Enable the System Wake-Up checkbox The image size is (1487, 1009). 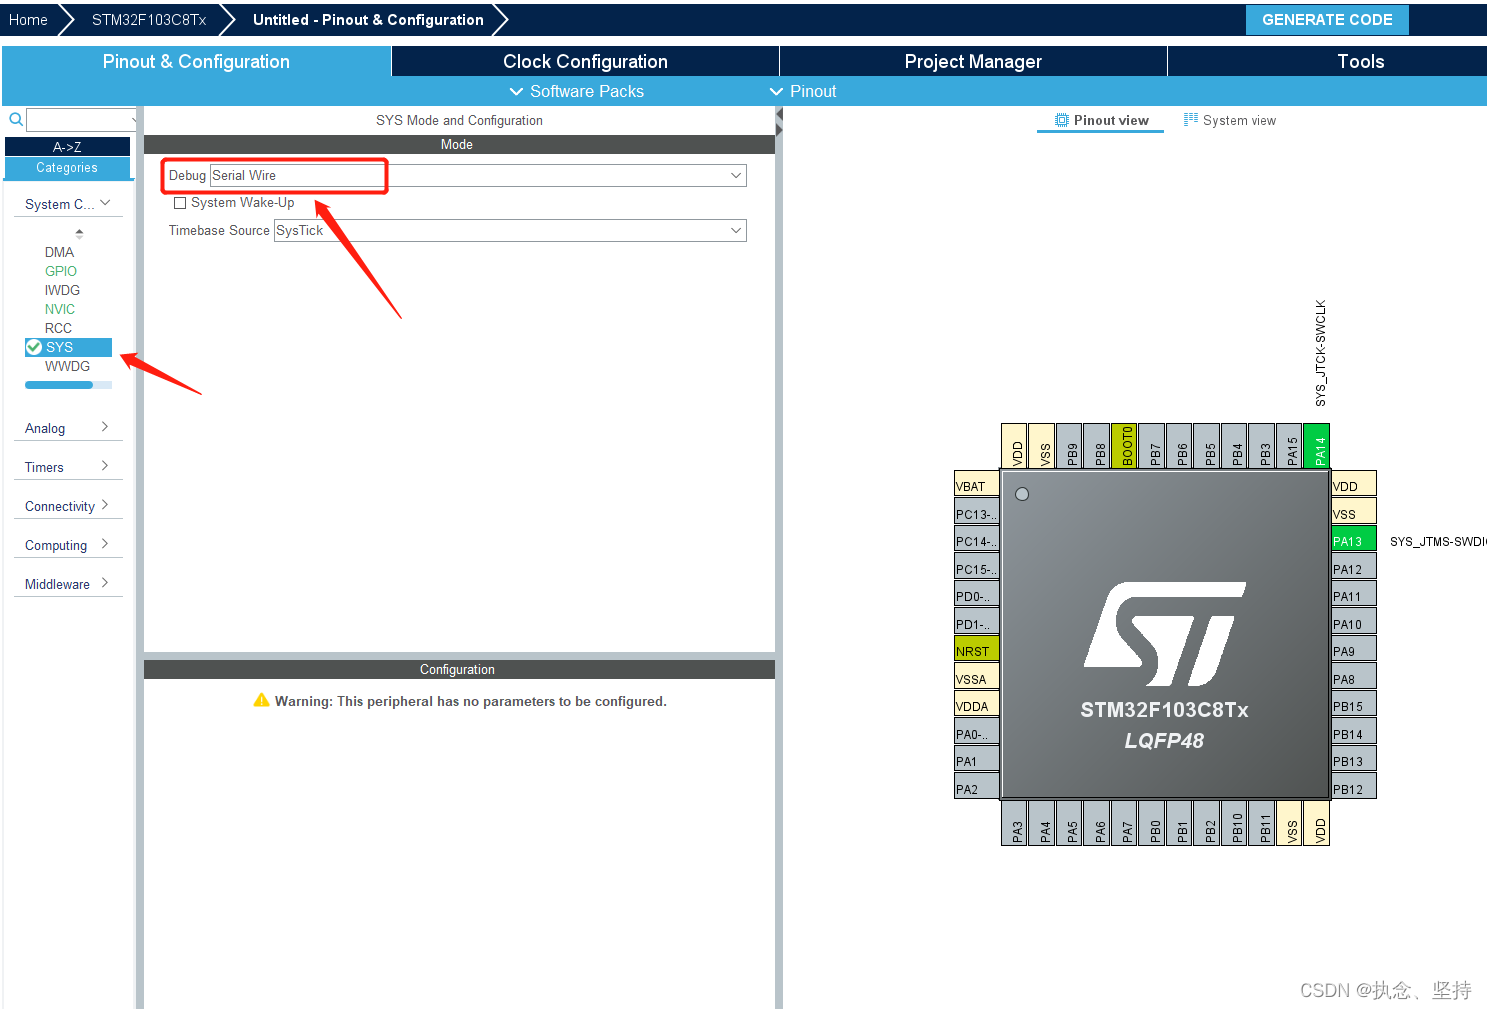pyautogui.click(x=180, y=203)
